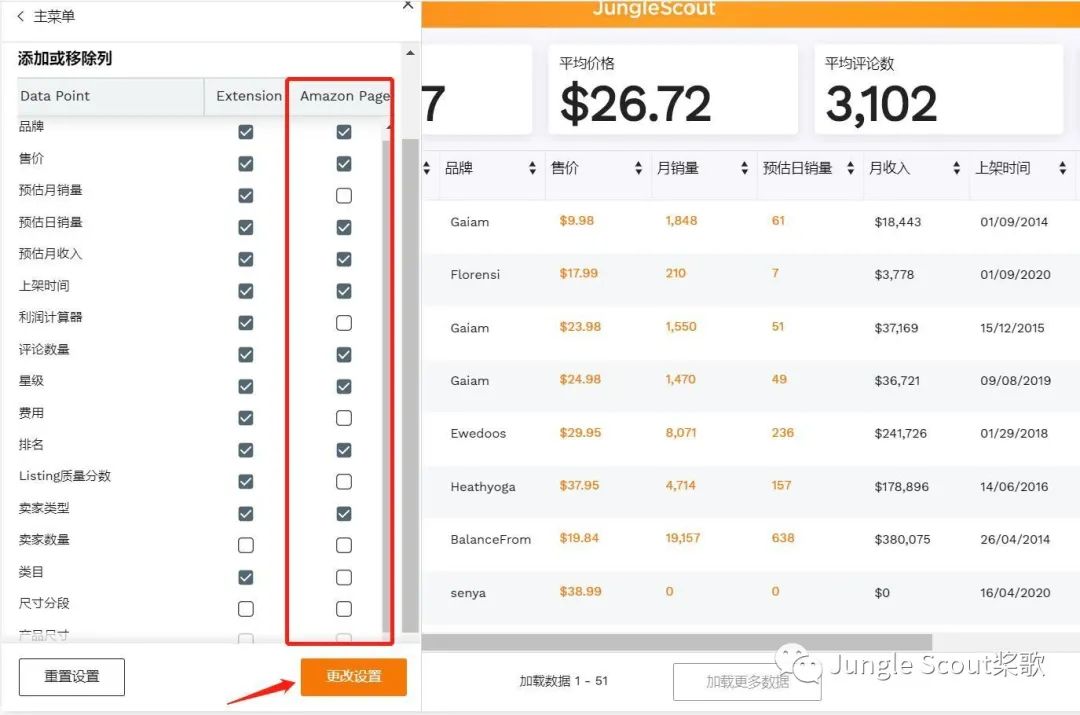This screenshot has height=715, width=1080.
Task: Click revenue value $380,075
Action: pos(902,540)
